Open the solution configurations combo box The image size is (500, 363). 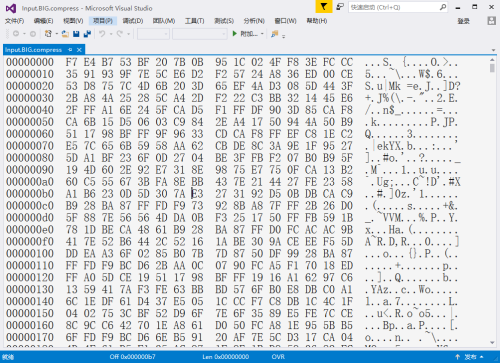click(153, 34)
